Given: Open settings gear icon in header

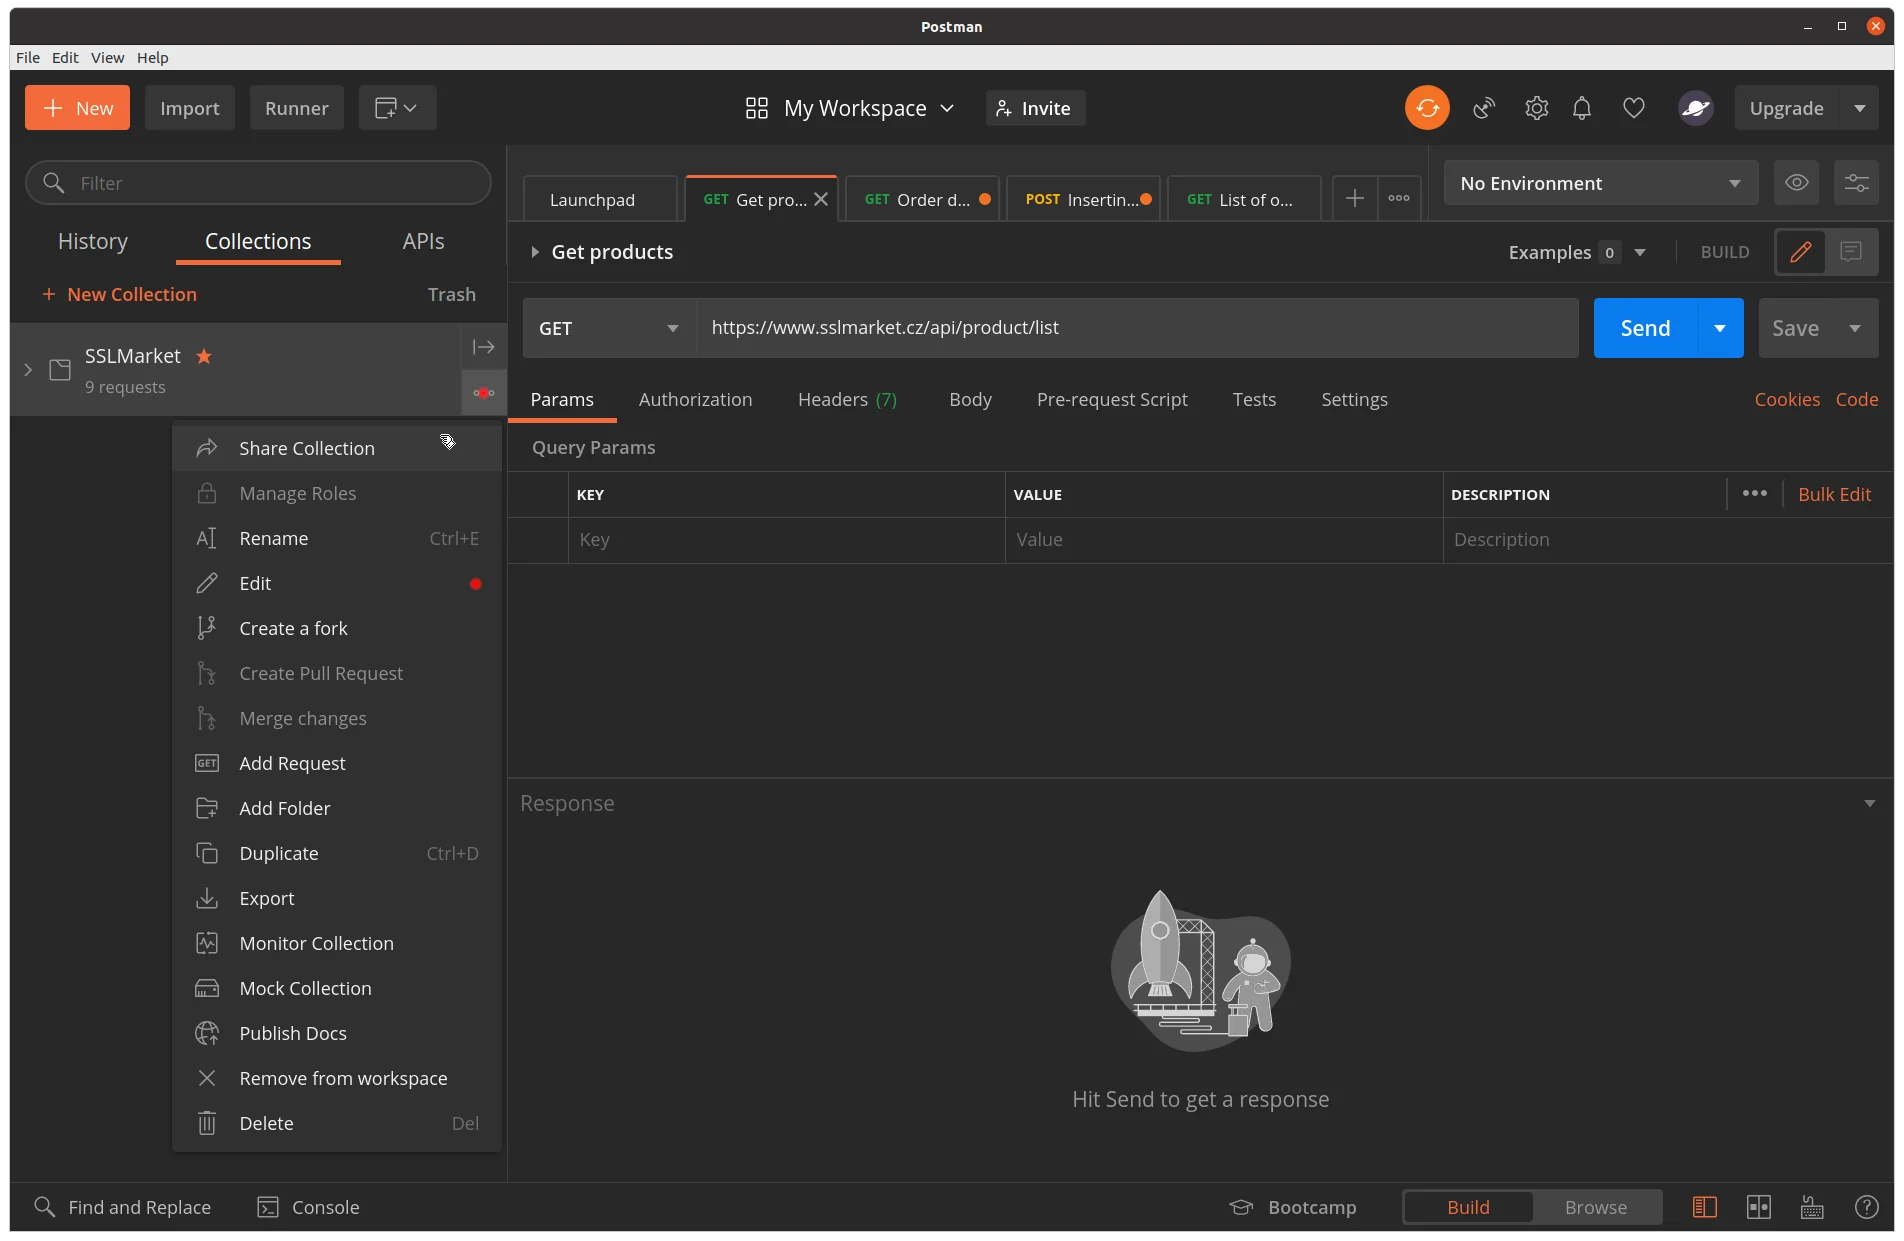Looking at the screenshot, I should (x=1536, y=108).
